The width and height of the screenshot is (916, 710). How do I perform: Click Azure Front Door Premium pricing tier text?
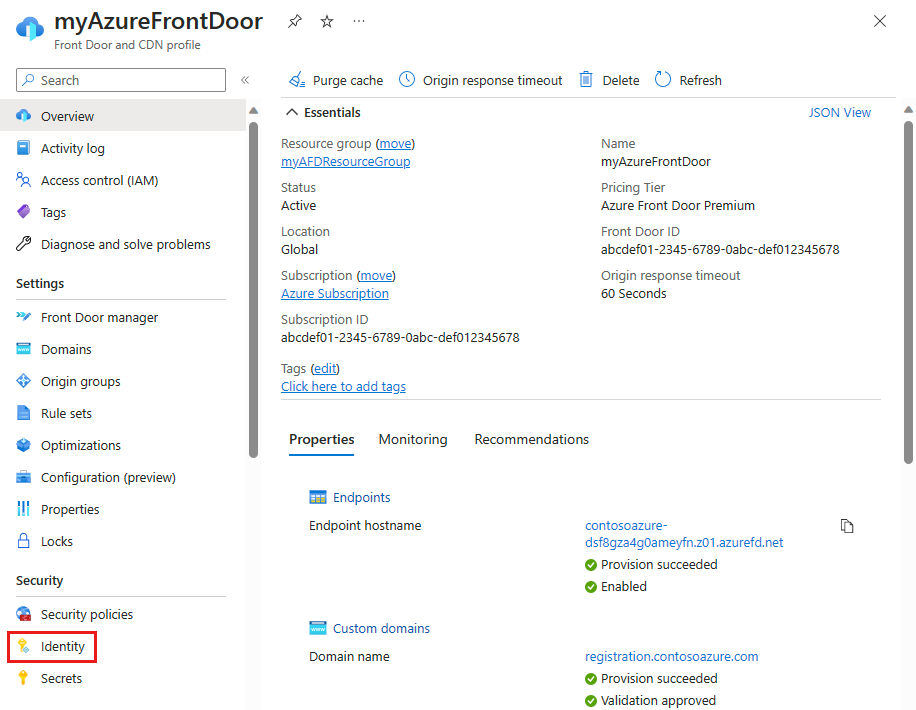[678, 206]
